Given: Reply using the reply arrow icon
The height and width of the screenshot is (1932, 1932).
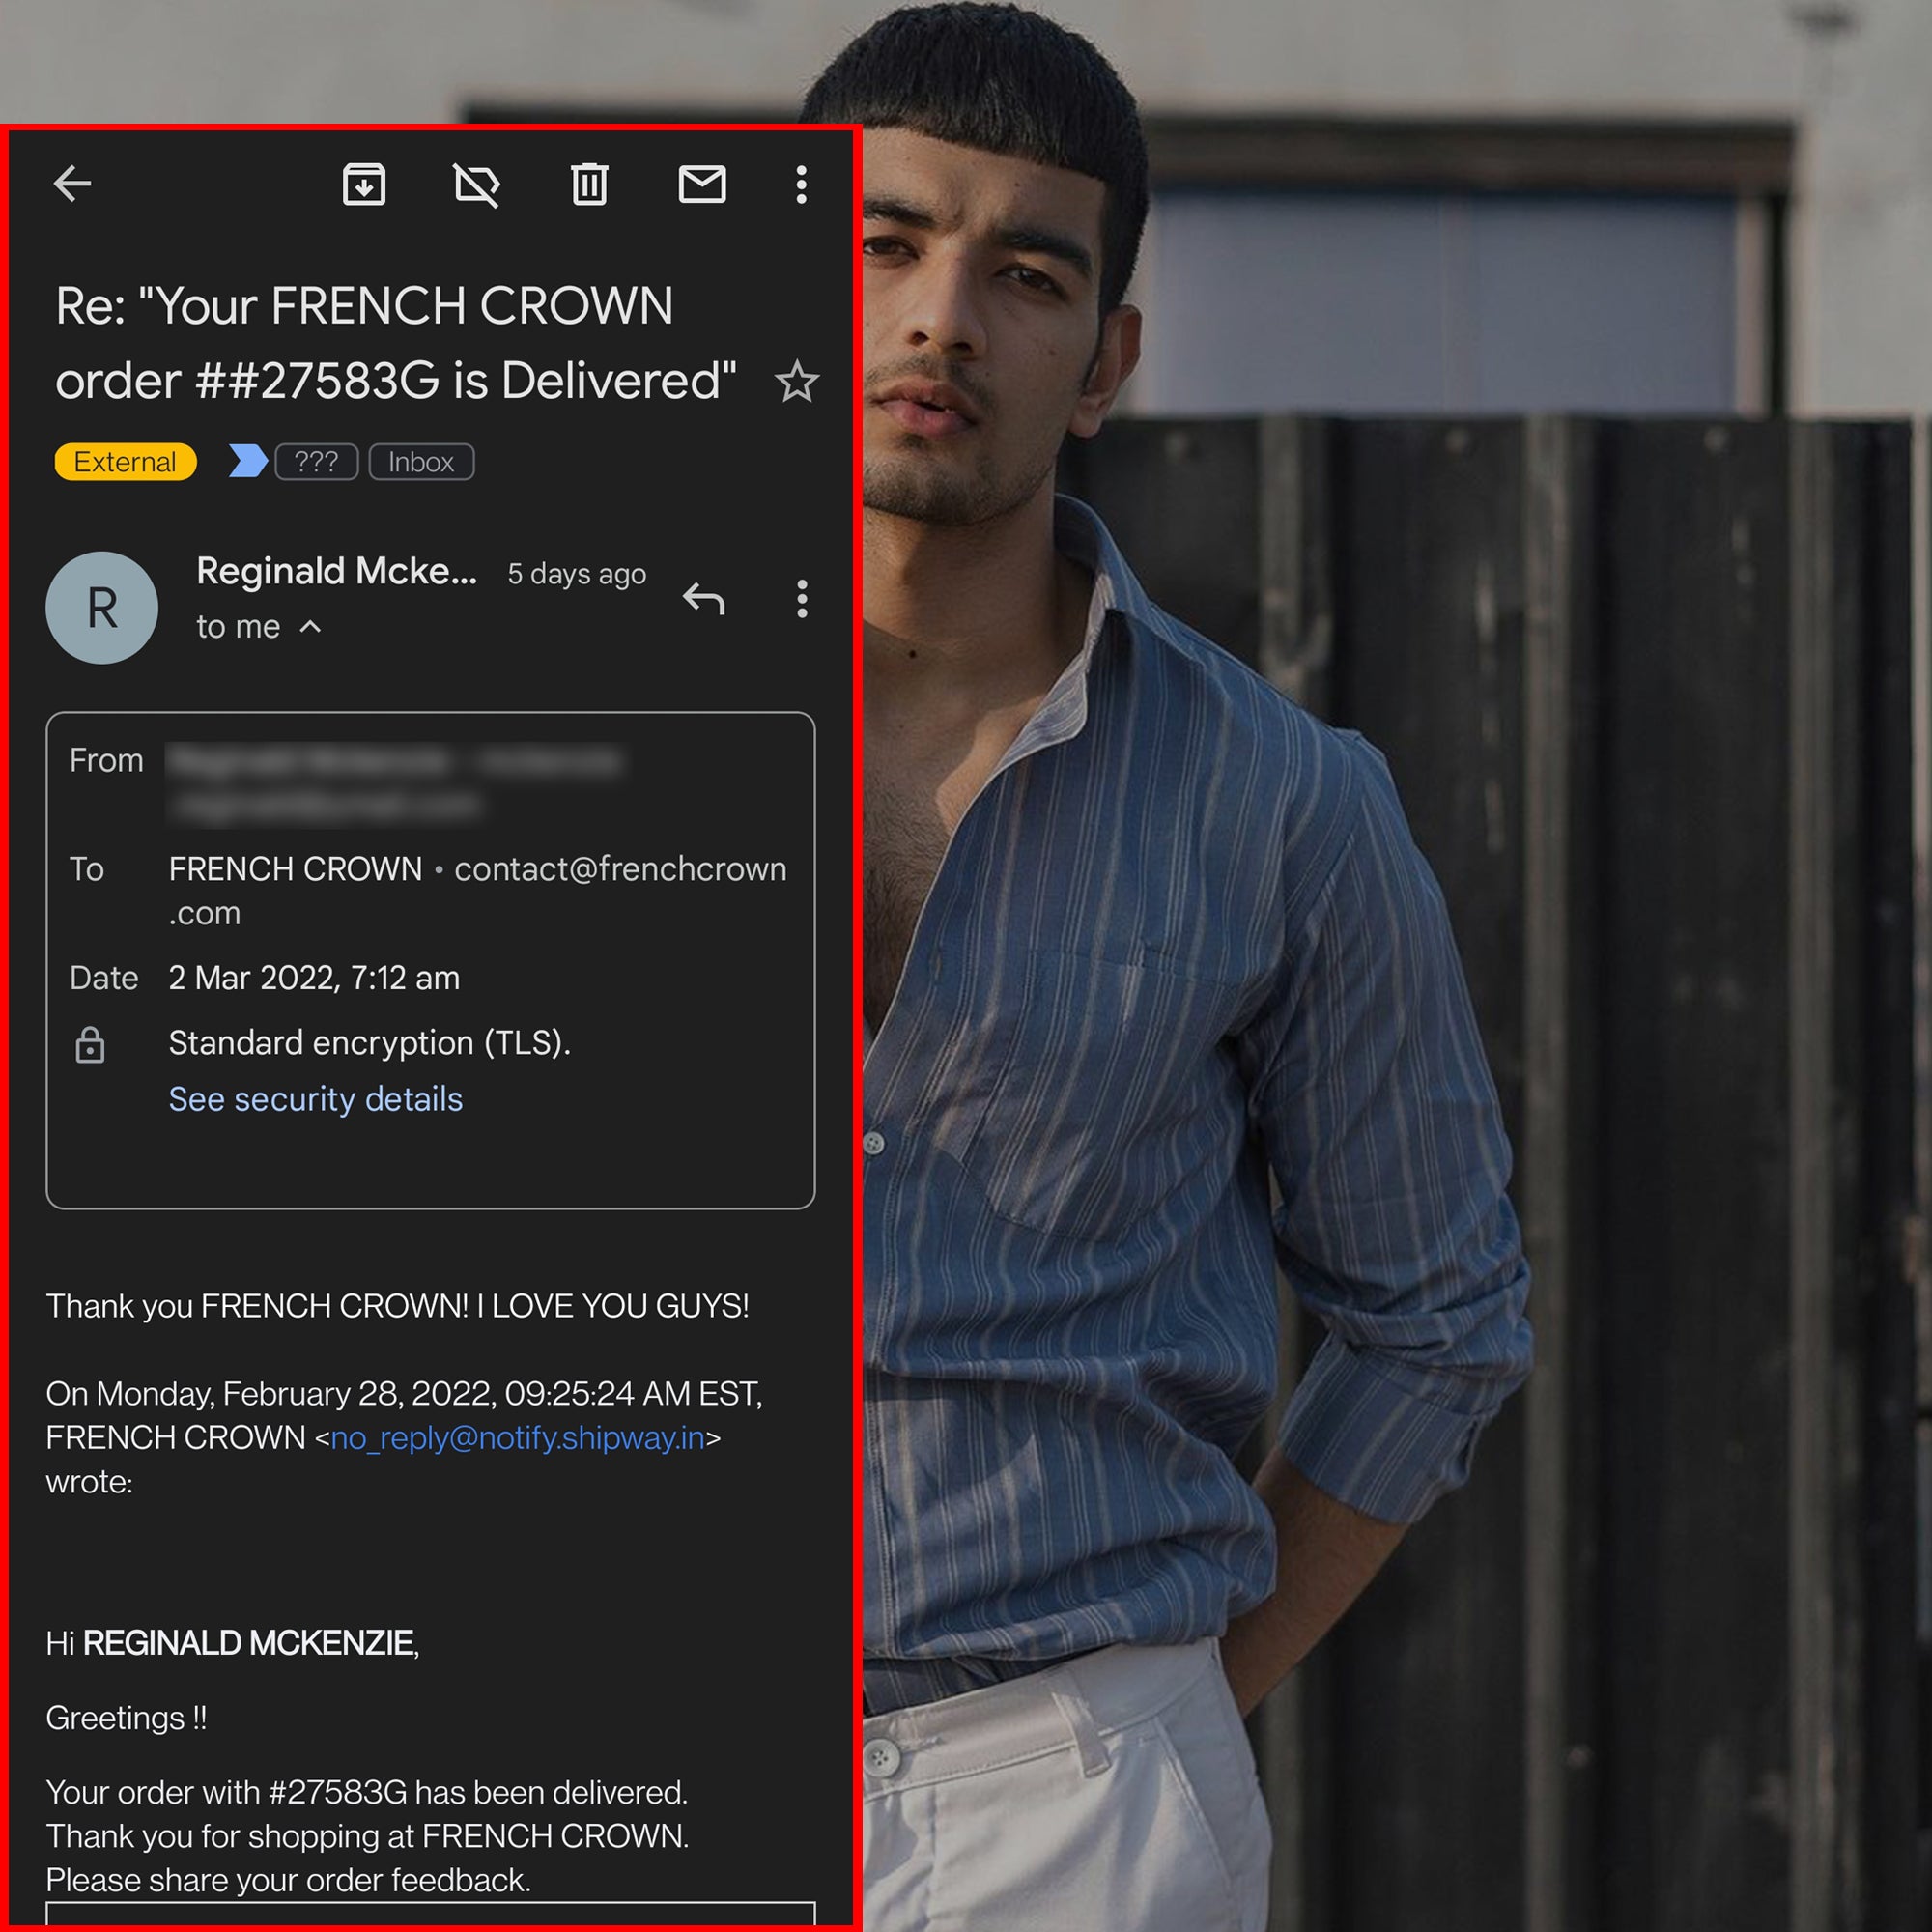Looking at the screenshot, I should click(x=703, y=599).
